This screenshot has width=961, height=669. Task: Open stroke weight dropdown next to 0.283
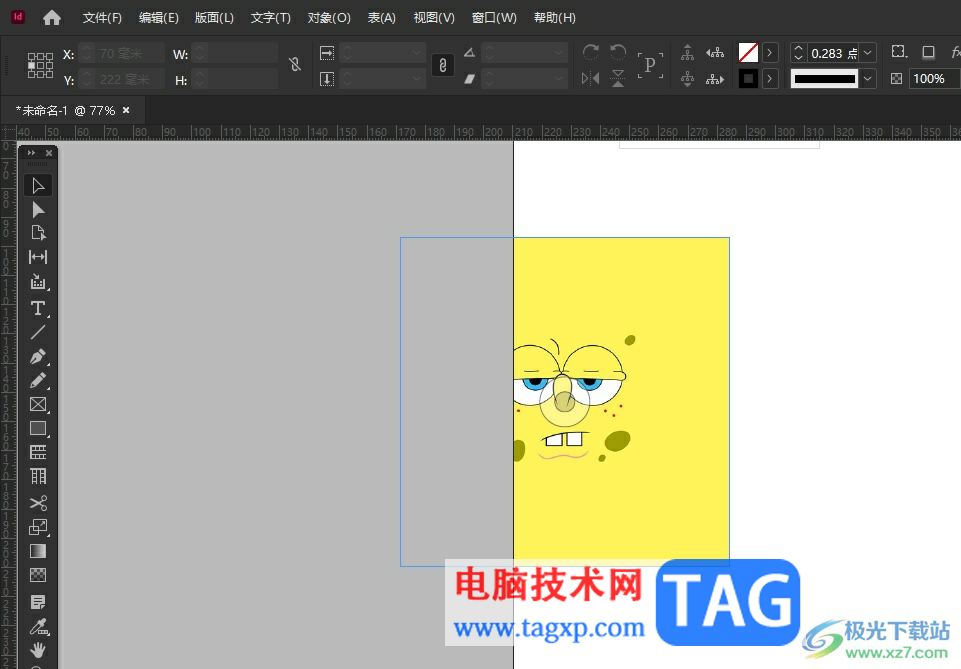coord(868,53)
